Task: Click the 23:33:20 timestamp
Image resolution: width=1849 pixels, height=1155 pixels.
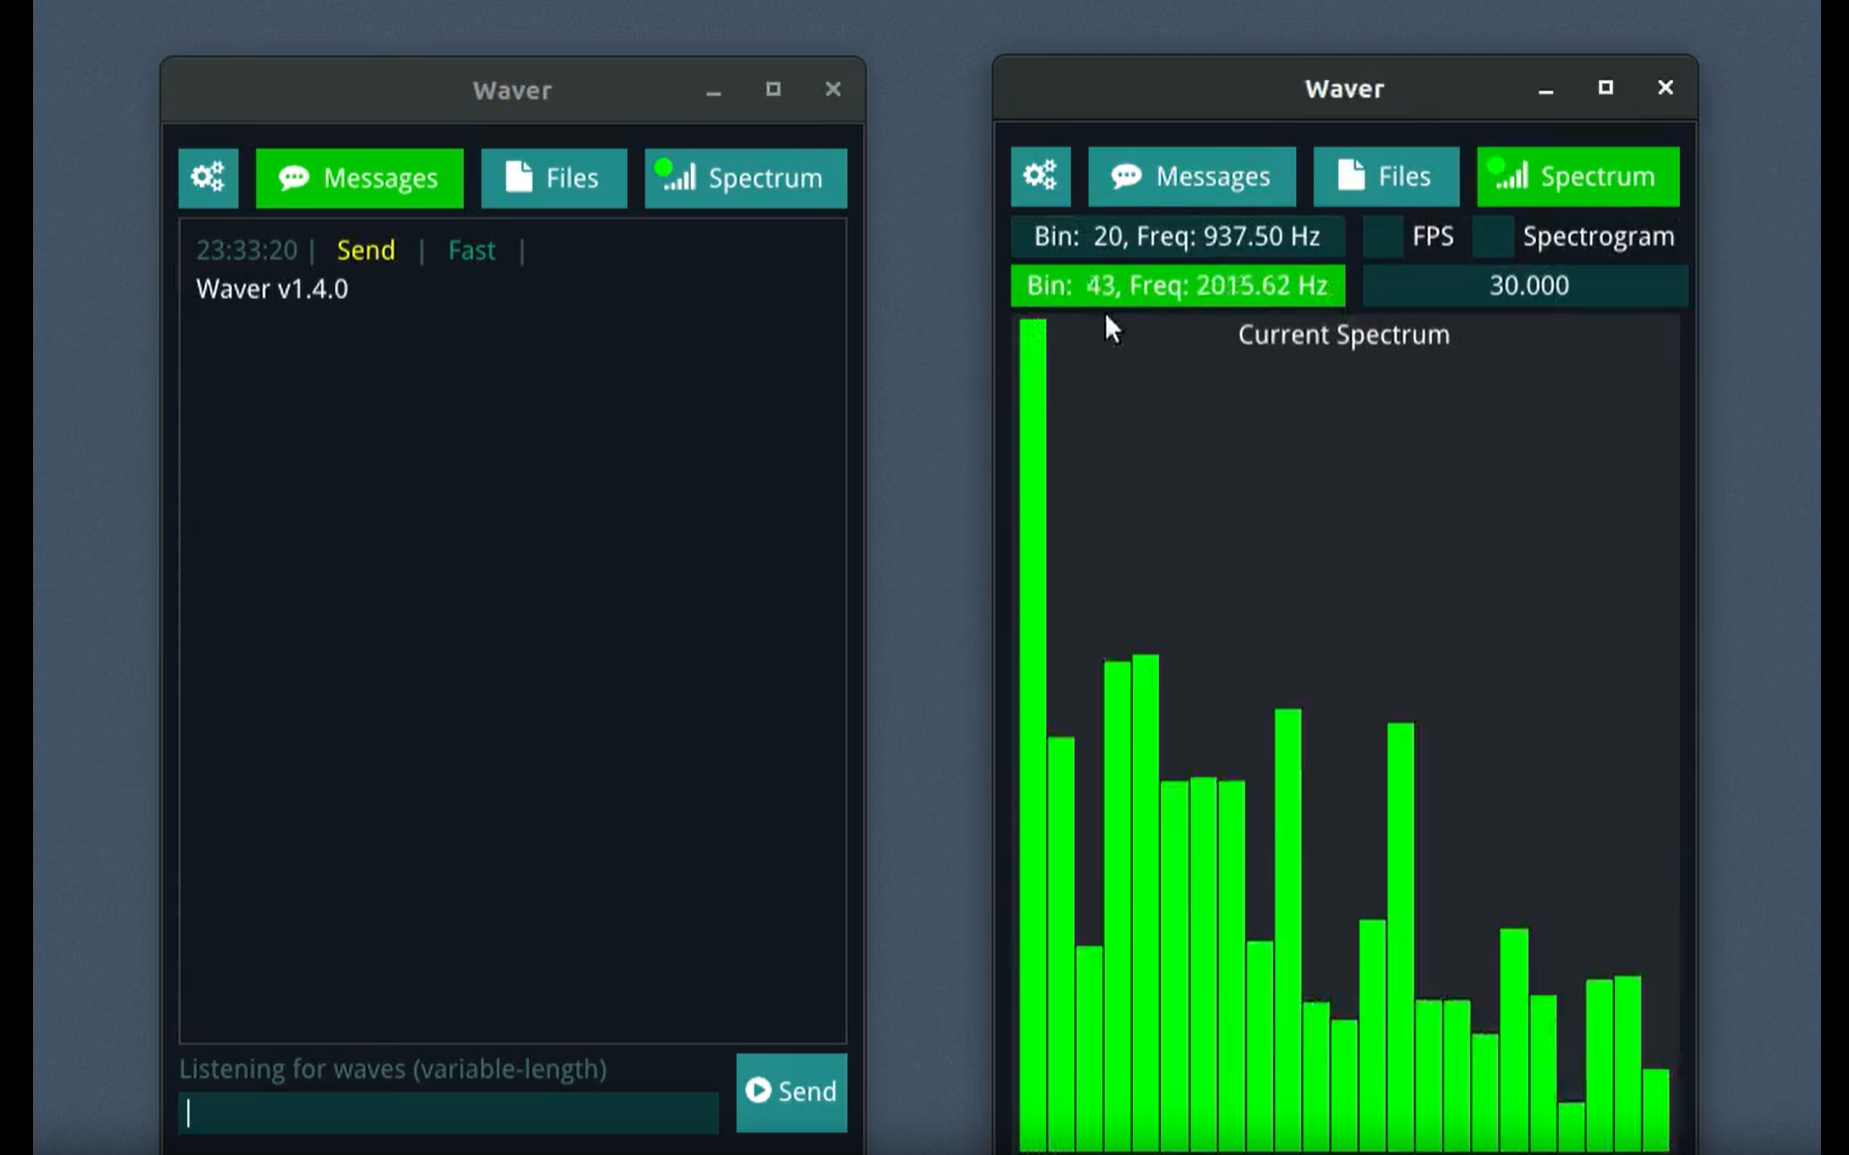Action: point(247,250)
